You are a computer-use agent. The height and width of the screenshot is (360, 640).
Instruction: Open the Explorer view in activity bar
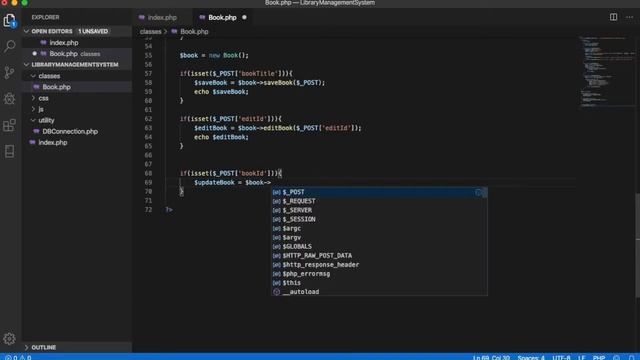coord(9,20)
